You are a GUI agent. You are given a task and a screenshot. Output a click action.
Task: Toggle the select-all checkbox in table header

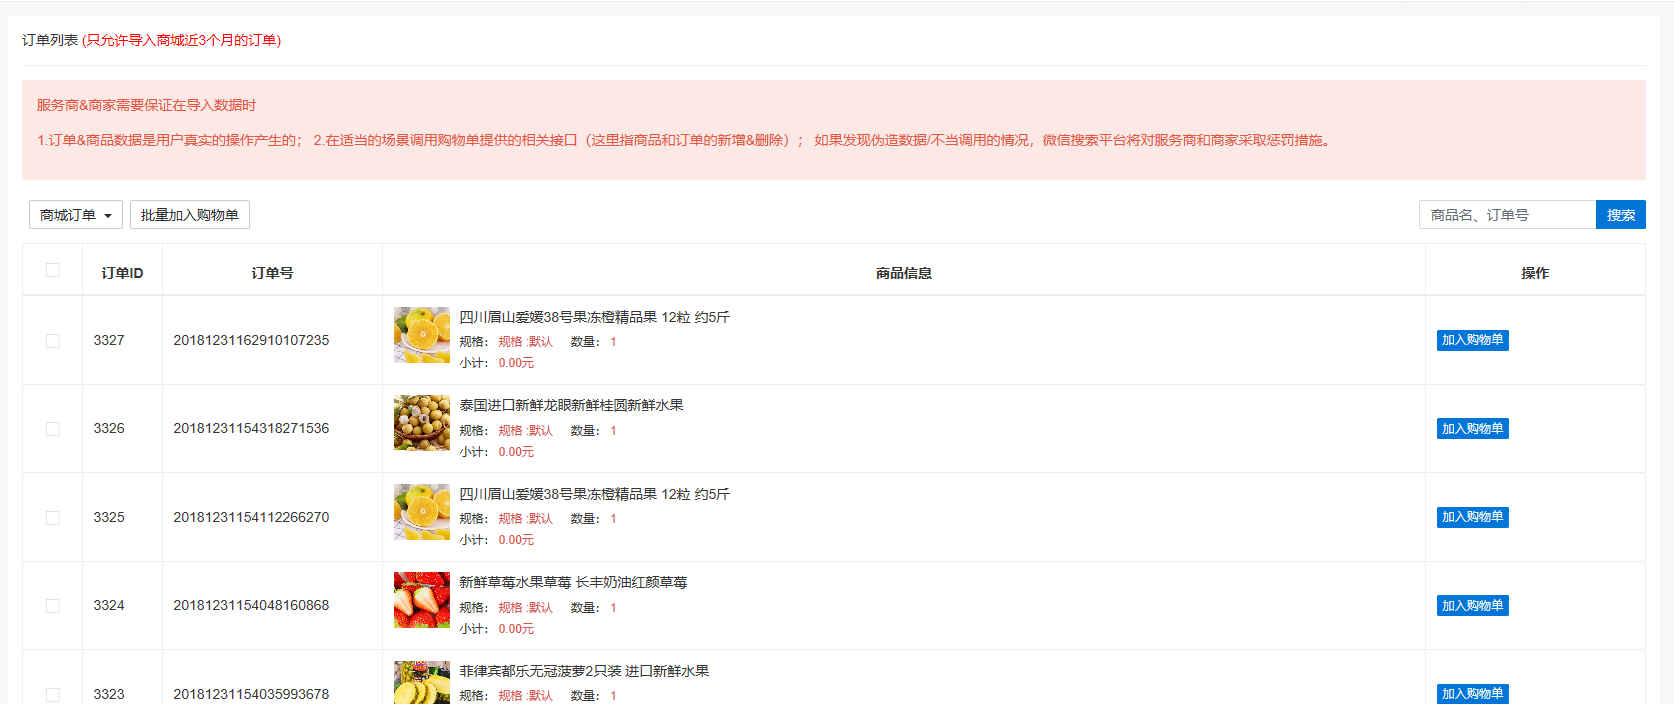[53, 270]
